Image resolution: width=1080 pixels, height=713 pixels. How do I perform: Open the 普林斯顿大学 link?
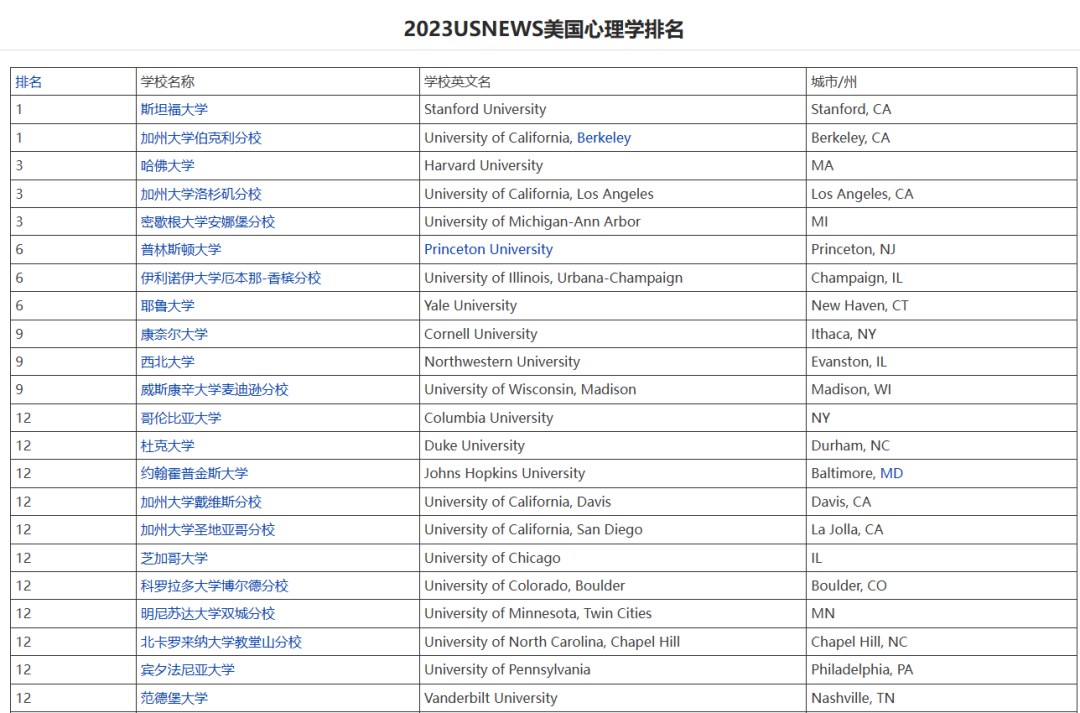tap(181, 249)
